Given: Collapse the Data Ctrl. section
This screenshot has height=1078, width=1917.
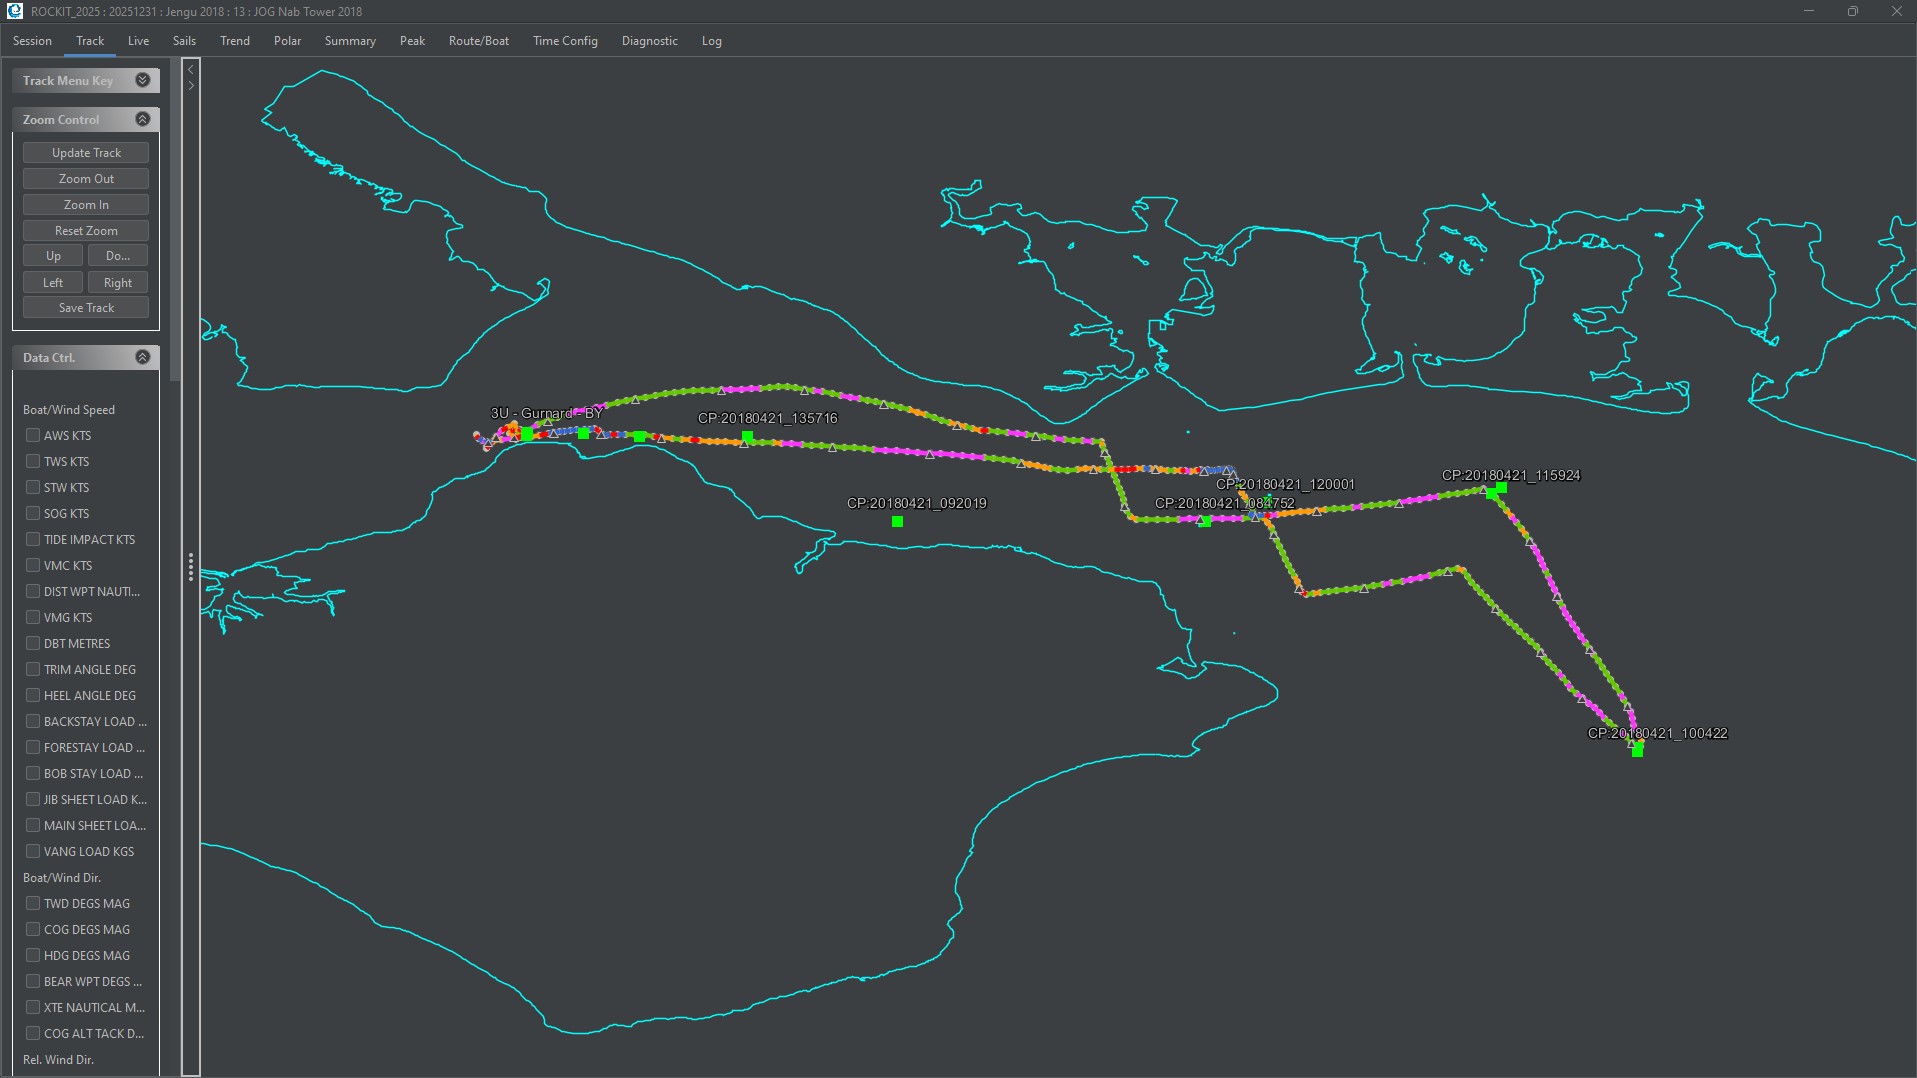Looking at the screenshot, I should coord(143,357).
